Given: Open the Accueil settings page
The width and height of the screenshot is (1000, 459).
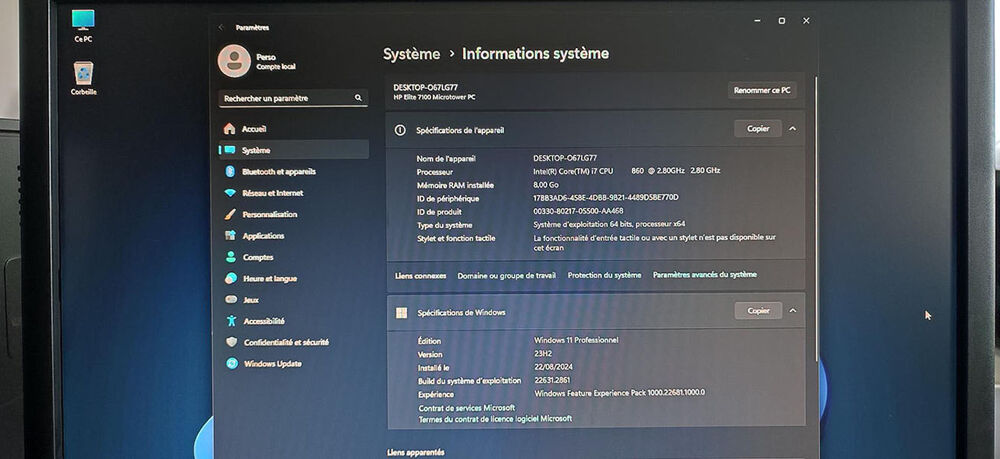Looking at the screenshot, I should click(294, 129).
